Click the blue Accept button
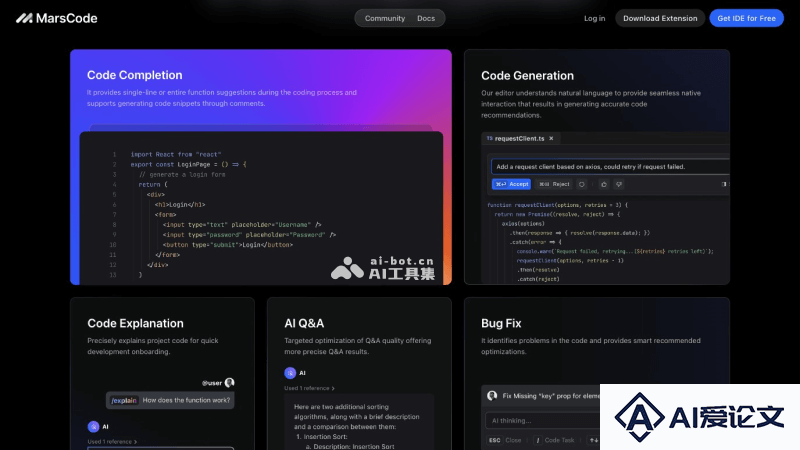Viewport: 800px width, 450px height. (x=511, y=184)
